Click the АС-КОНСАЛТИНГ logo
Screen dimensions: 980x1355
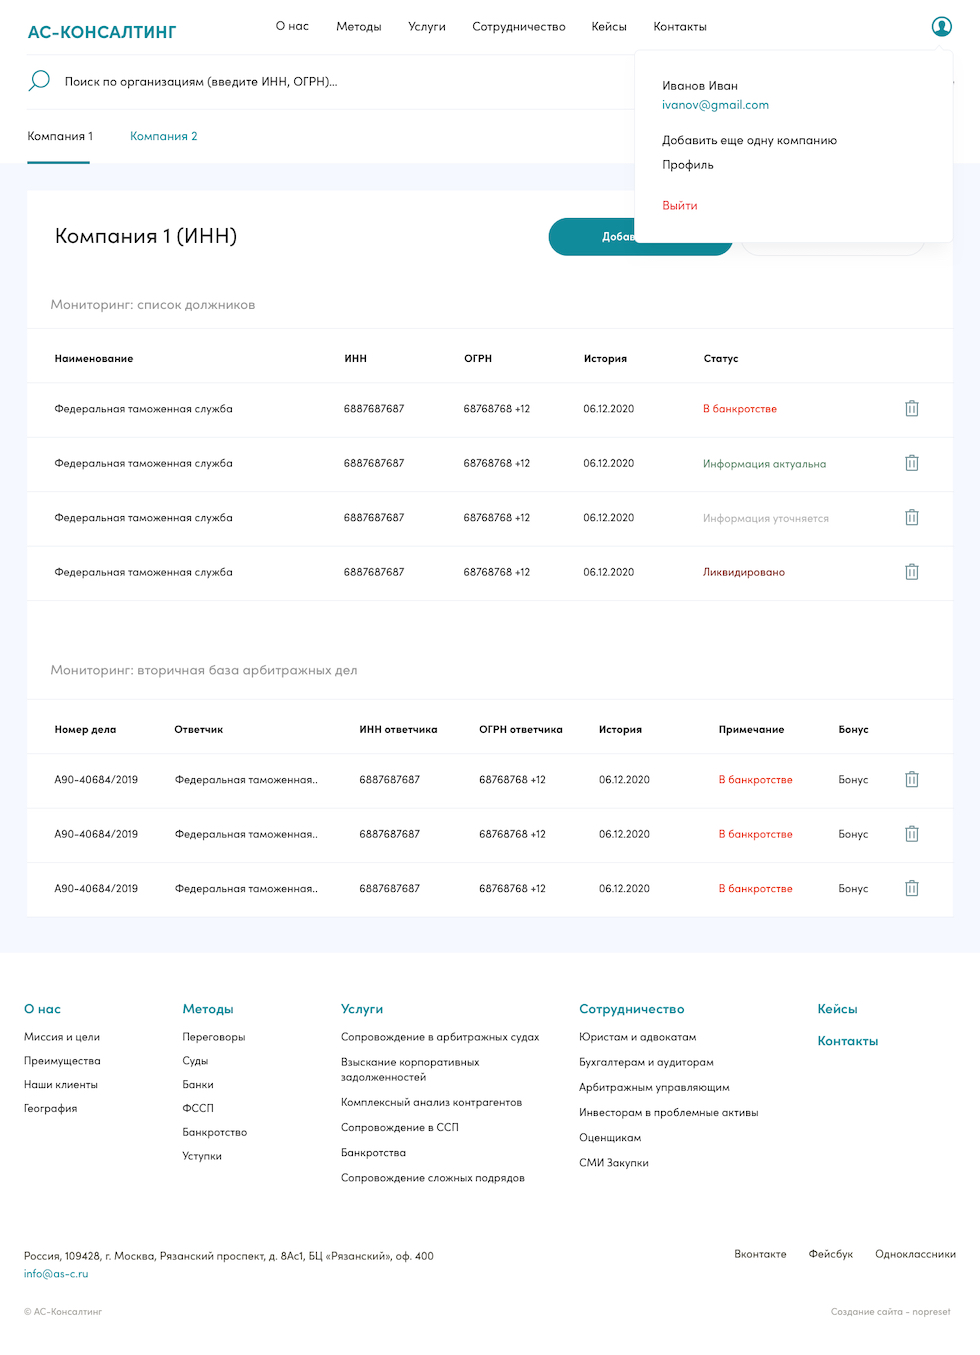click(x=102, y=32)
